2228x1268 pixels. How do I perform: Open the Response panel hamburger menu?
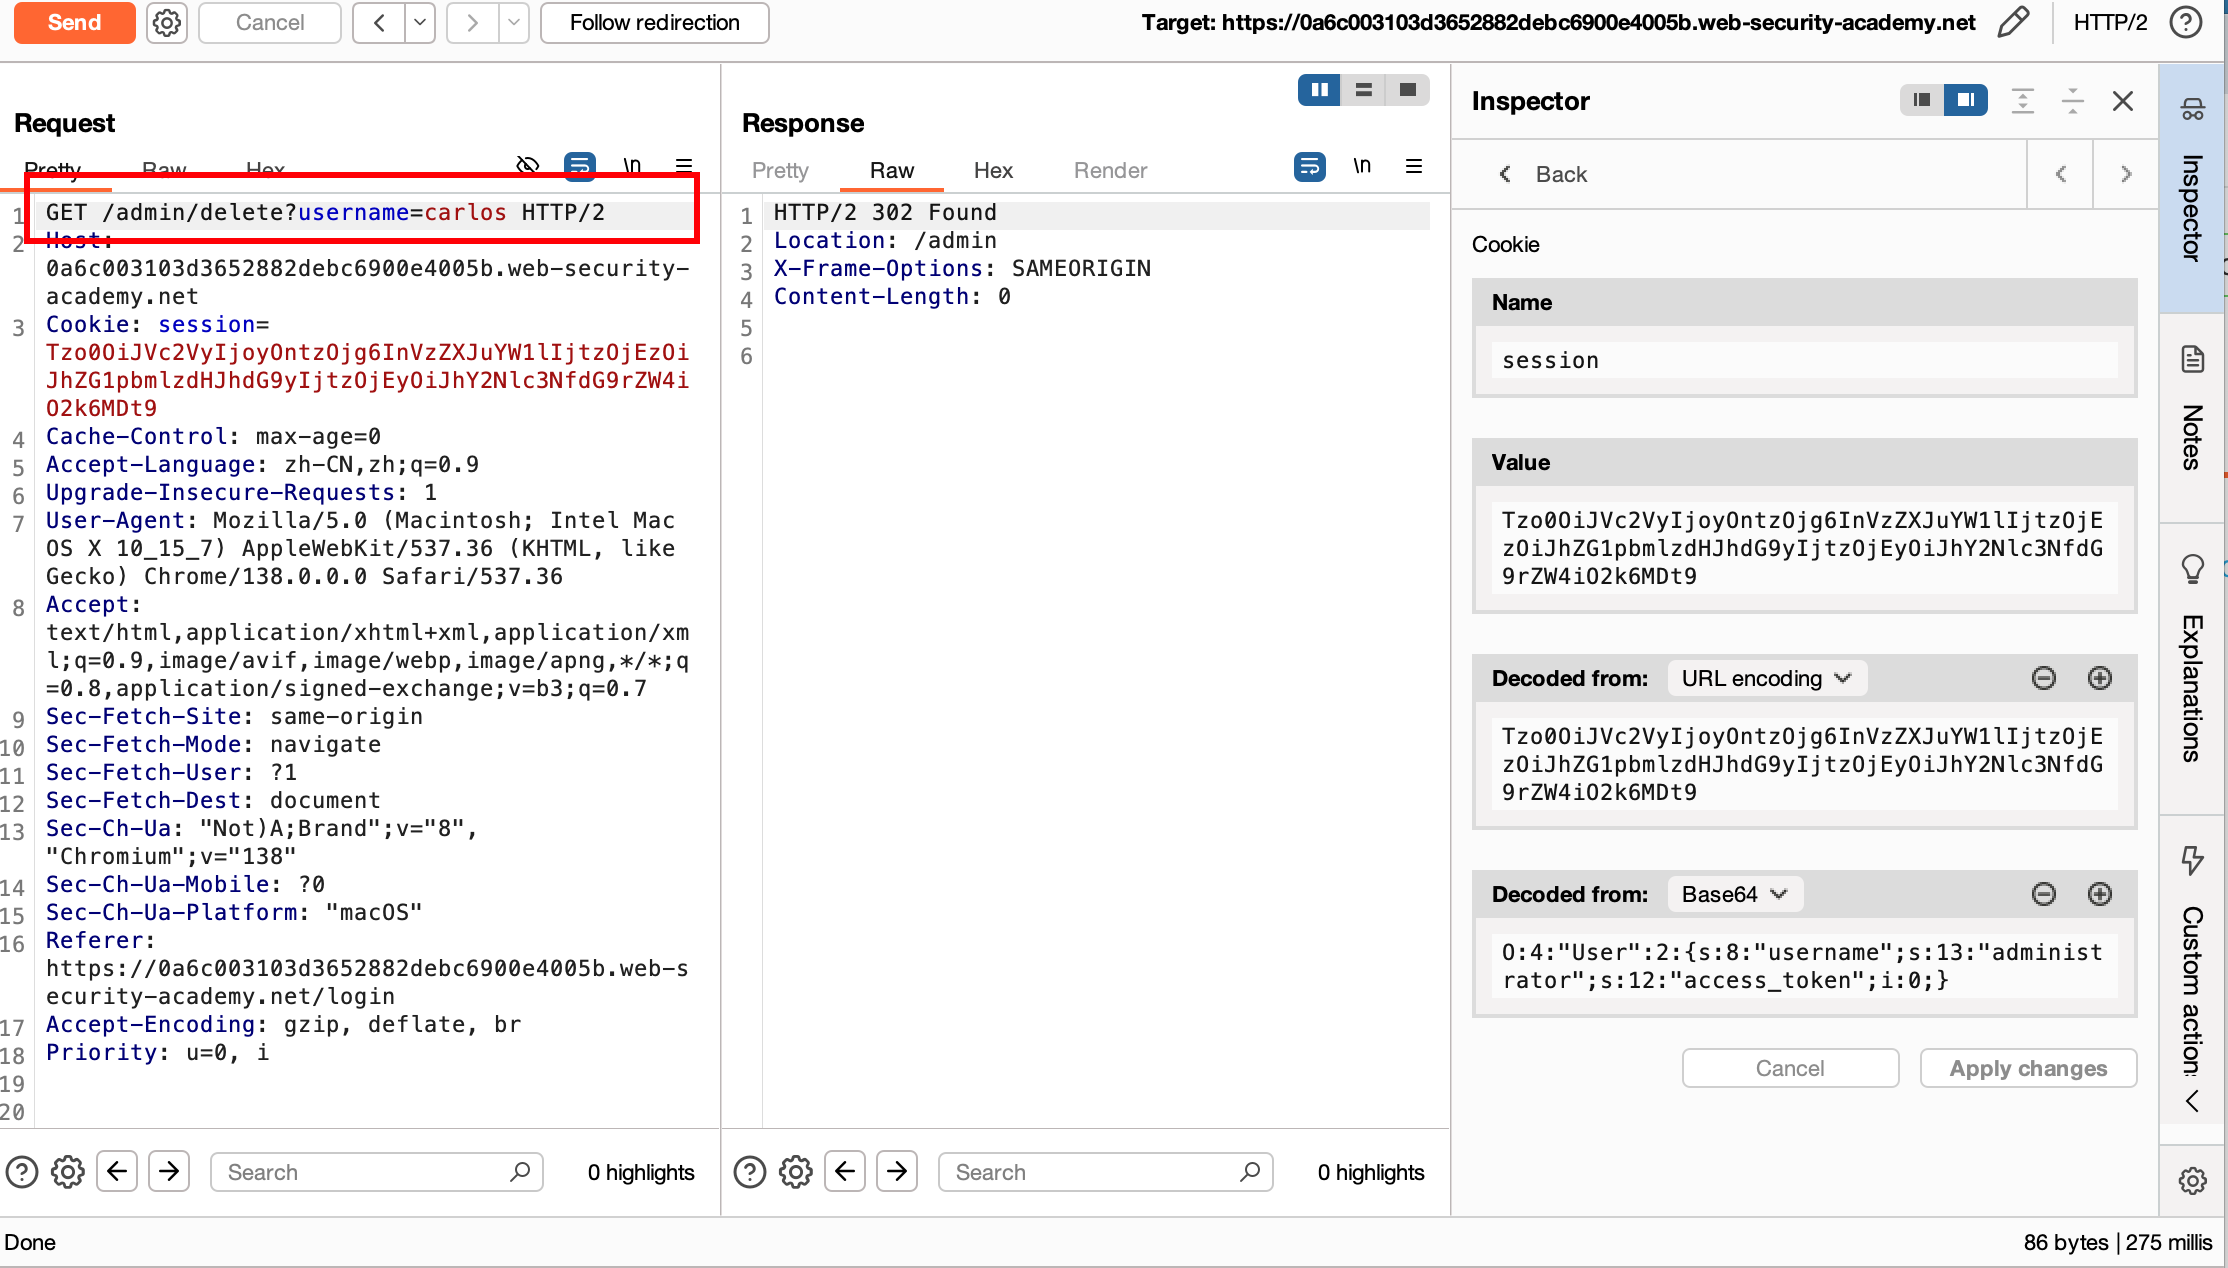pyautogui.click(x=1413, y=166)
